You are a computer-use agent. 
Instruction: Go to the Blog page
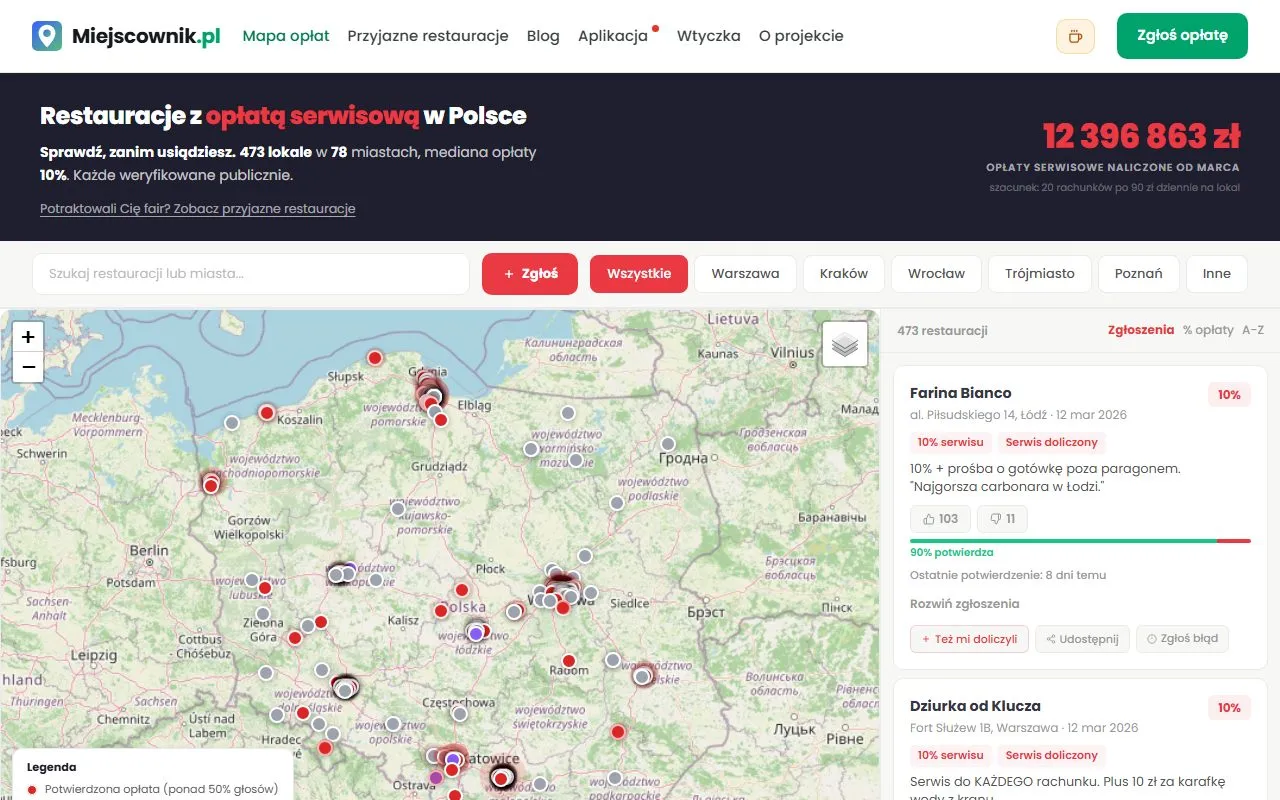point(543,36)
